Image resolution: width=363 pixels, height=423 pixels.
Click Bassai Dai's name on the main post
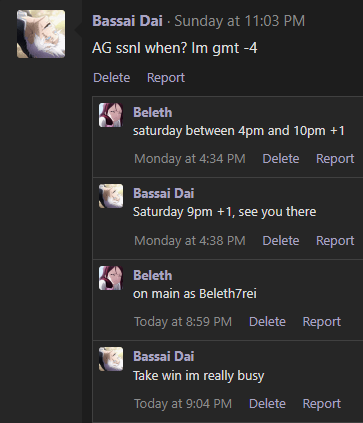tap(127, 21)
